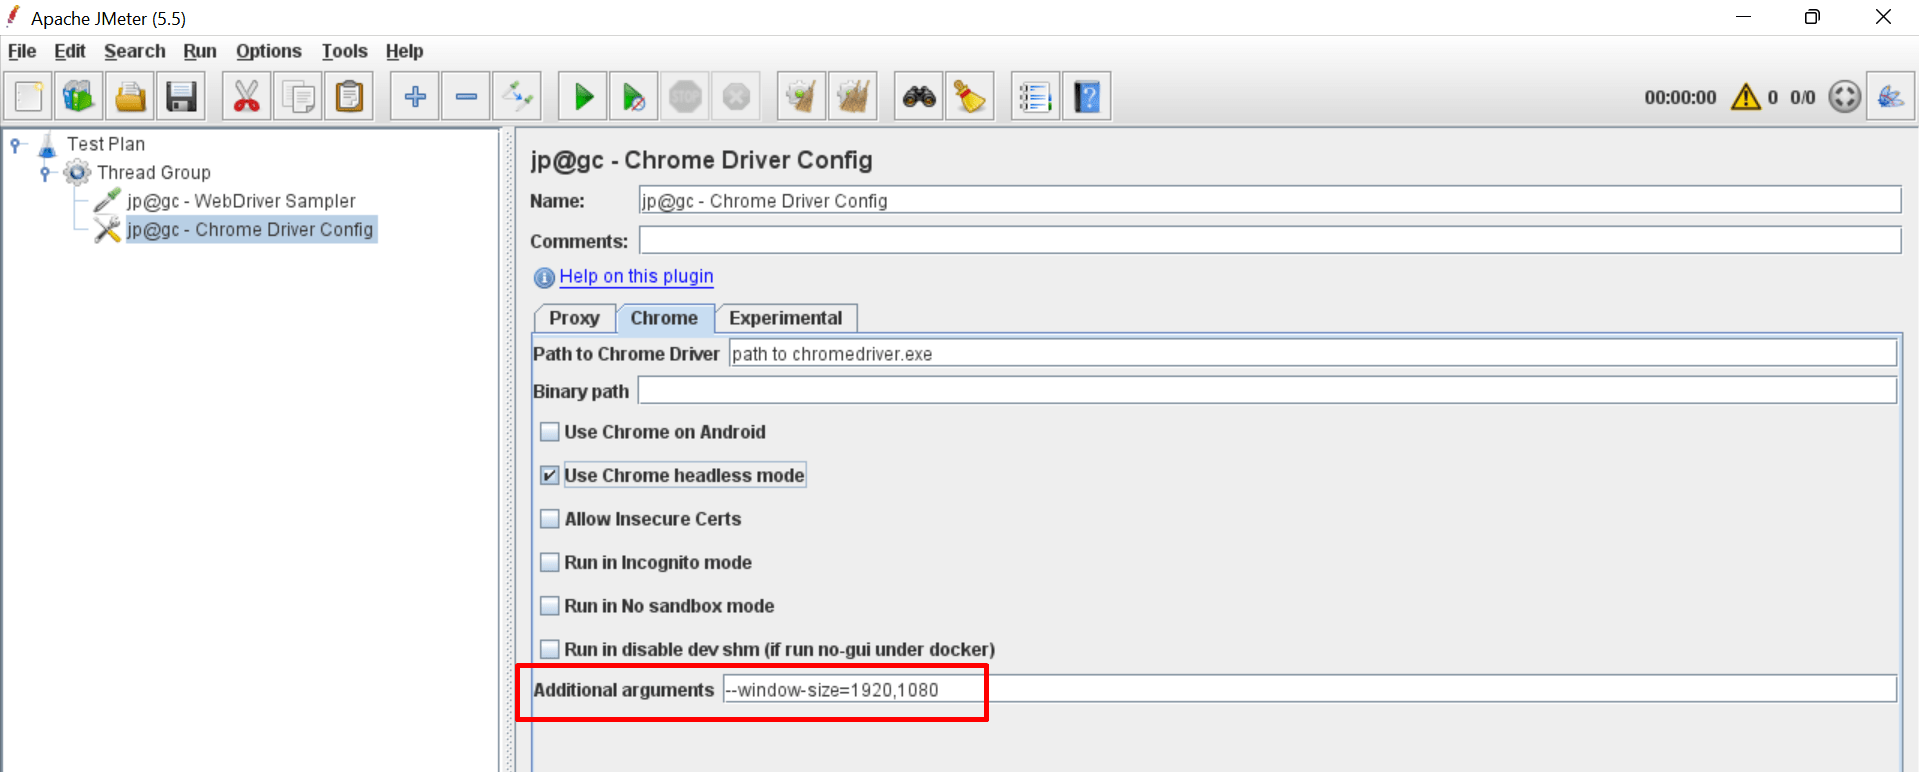1919x772 pixels.
Task: Open Help with question mark icon
Action: [1087, 97]
